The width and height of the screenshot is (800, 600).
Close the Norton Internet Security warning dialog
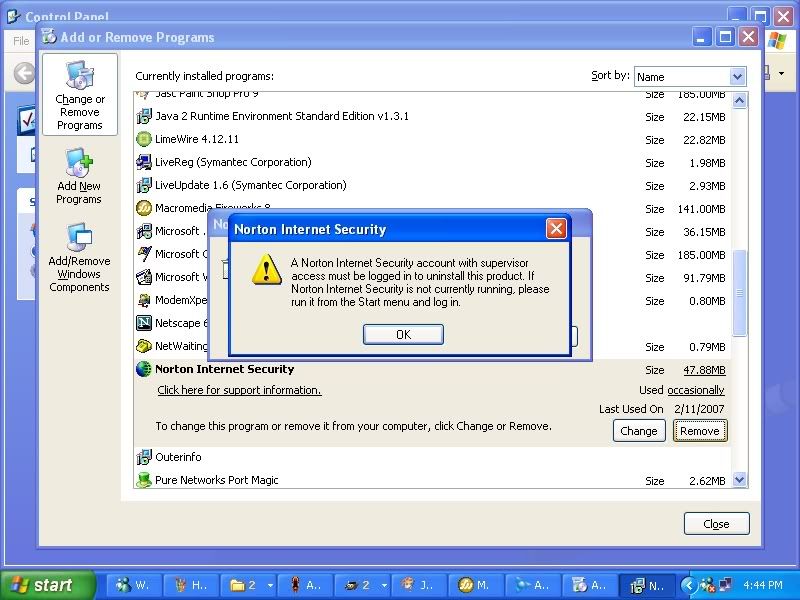click(x=556, y=229)
